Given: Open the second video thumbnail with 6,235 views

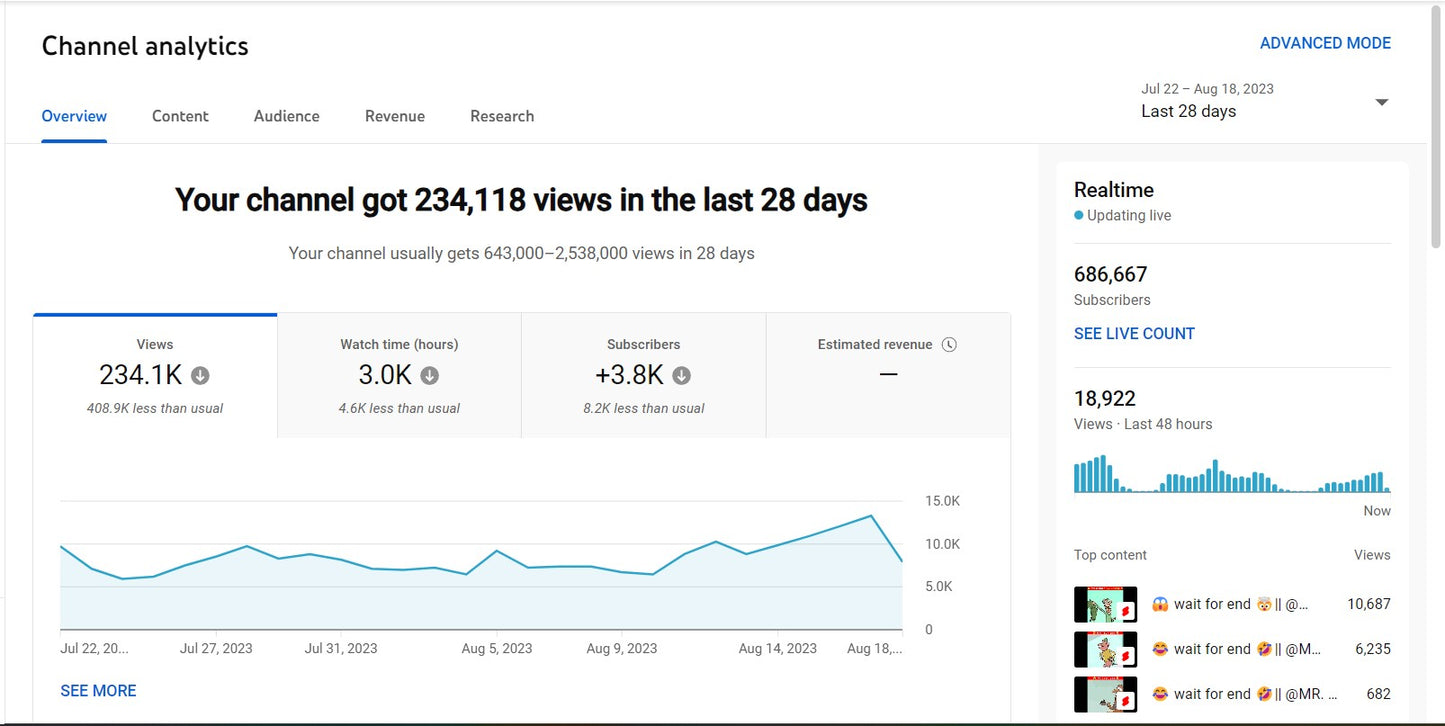Looking at the screenshot, I should click(1105, 649).
